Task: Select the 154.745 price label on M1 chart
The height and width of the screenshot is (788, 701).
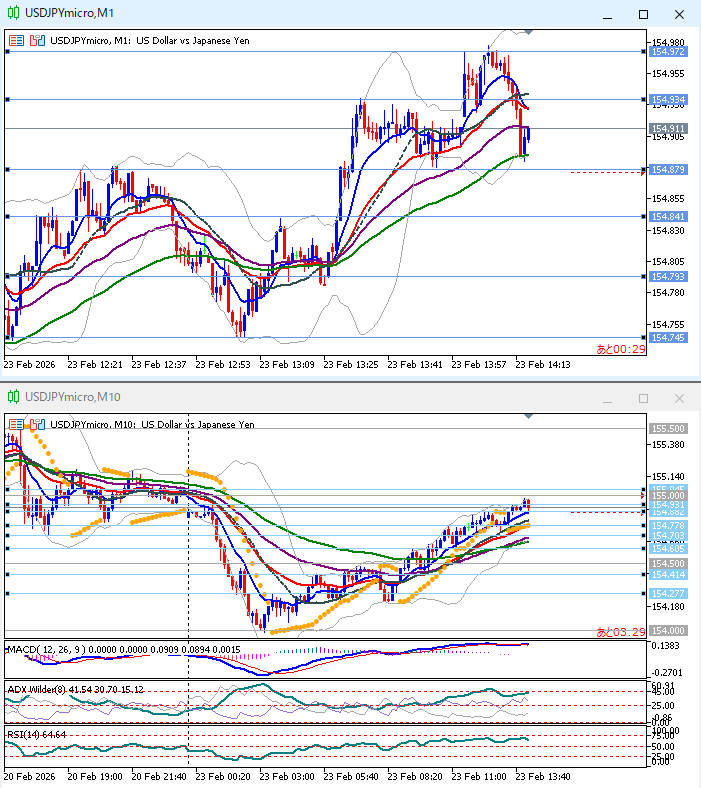Action: [x=668, y=338]
